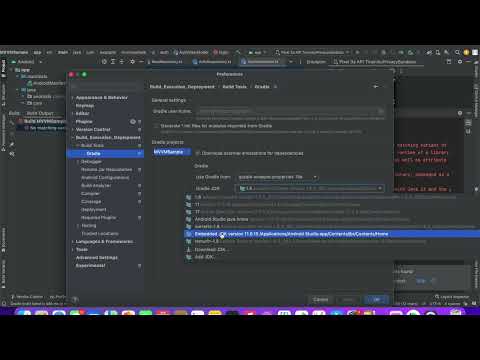Open the Layout Inspector tool window
Viewport: 480px width, 360px height.
pyautogui.click(x=452, y=297)
